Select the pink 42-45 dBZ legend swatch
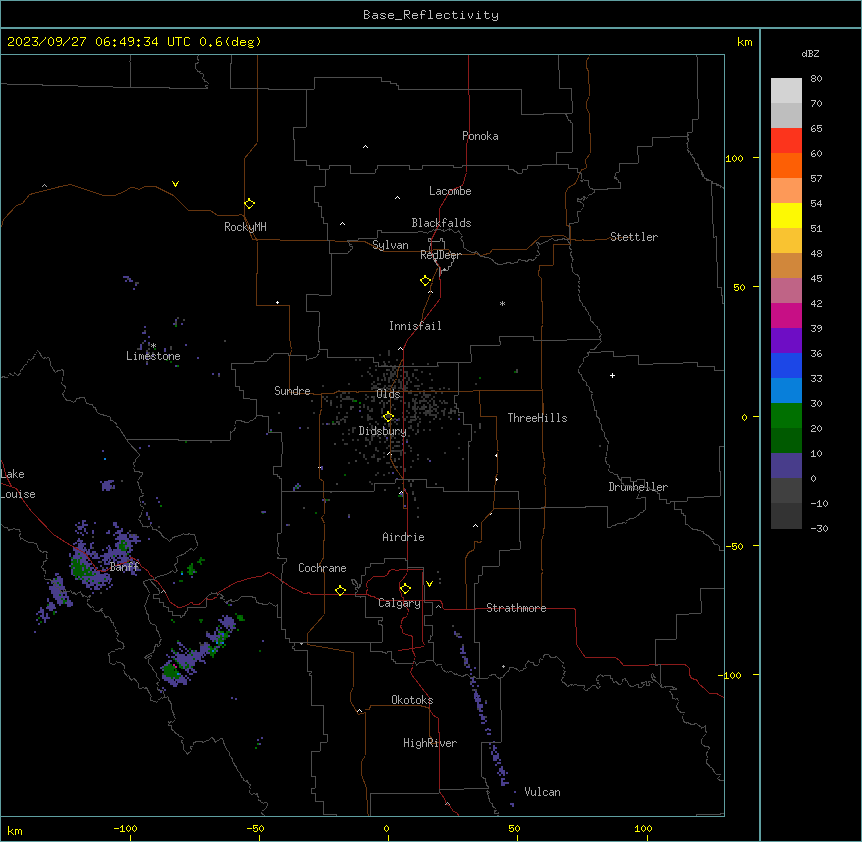The height and width of the screenshot is (842, 862). pyautogui.click(x=786, y=290)
